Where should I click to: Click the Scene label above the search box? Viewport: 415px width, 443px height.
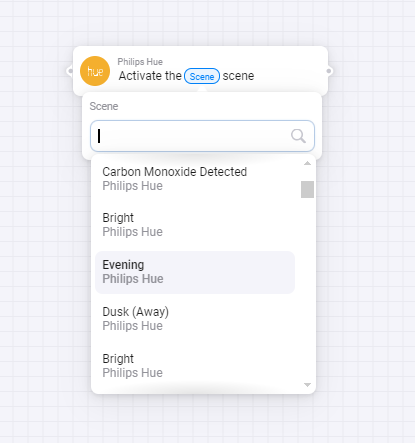(x=104, y=106)
